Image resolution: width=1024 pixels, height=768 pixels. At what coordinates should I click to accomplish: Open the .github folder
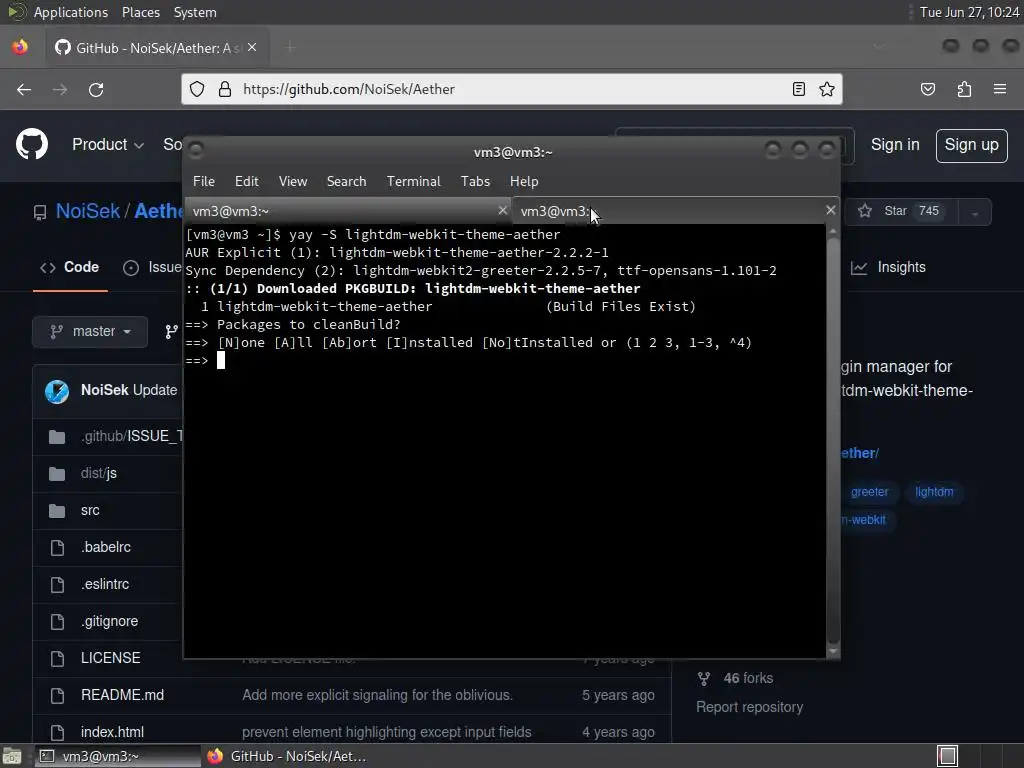(131, 436)
